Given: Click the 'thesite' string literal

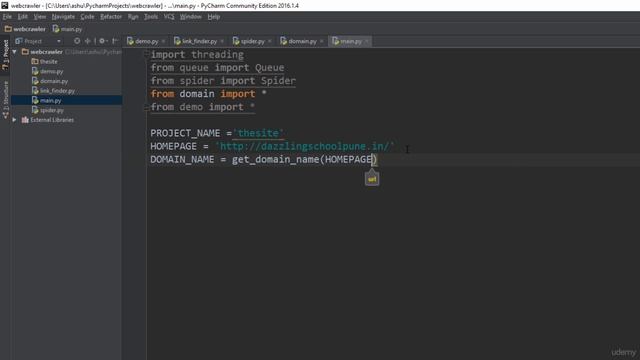Looking at the screenshot, I should (258, 133).
